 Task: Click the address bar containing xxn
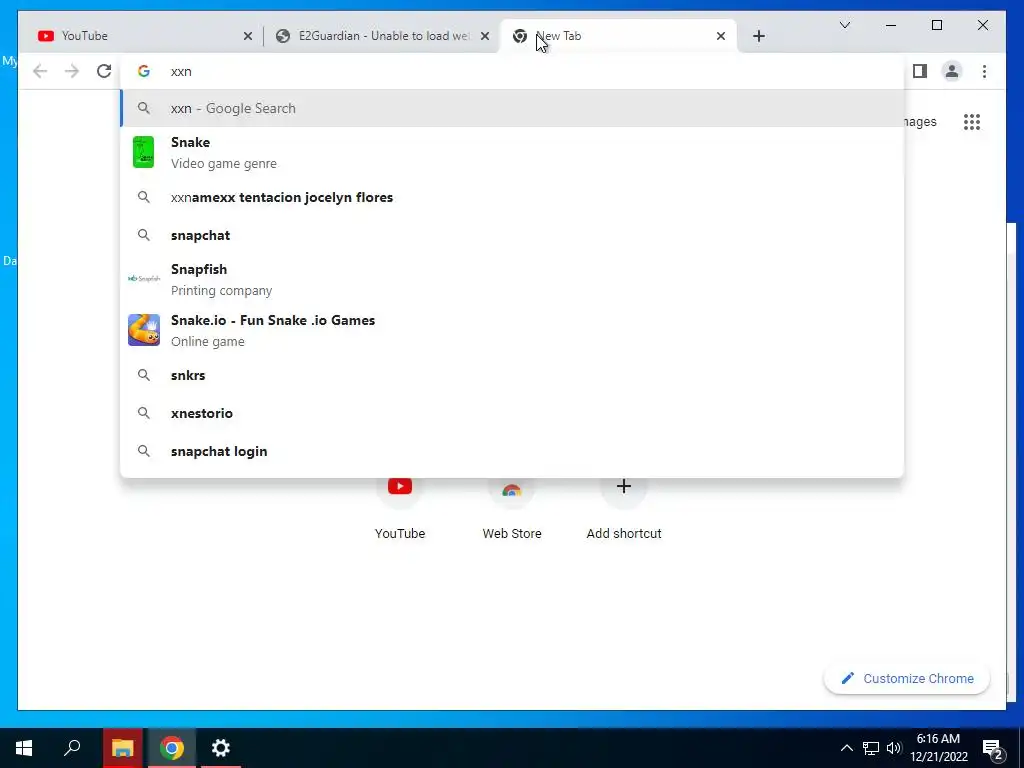pos(512,71)
